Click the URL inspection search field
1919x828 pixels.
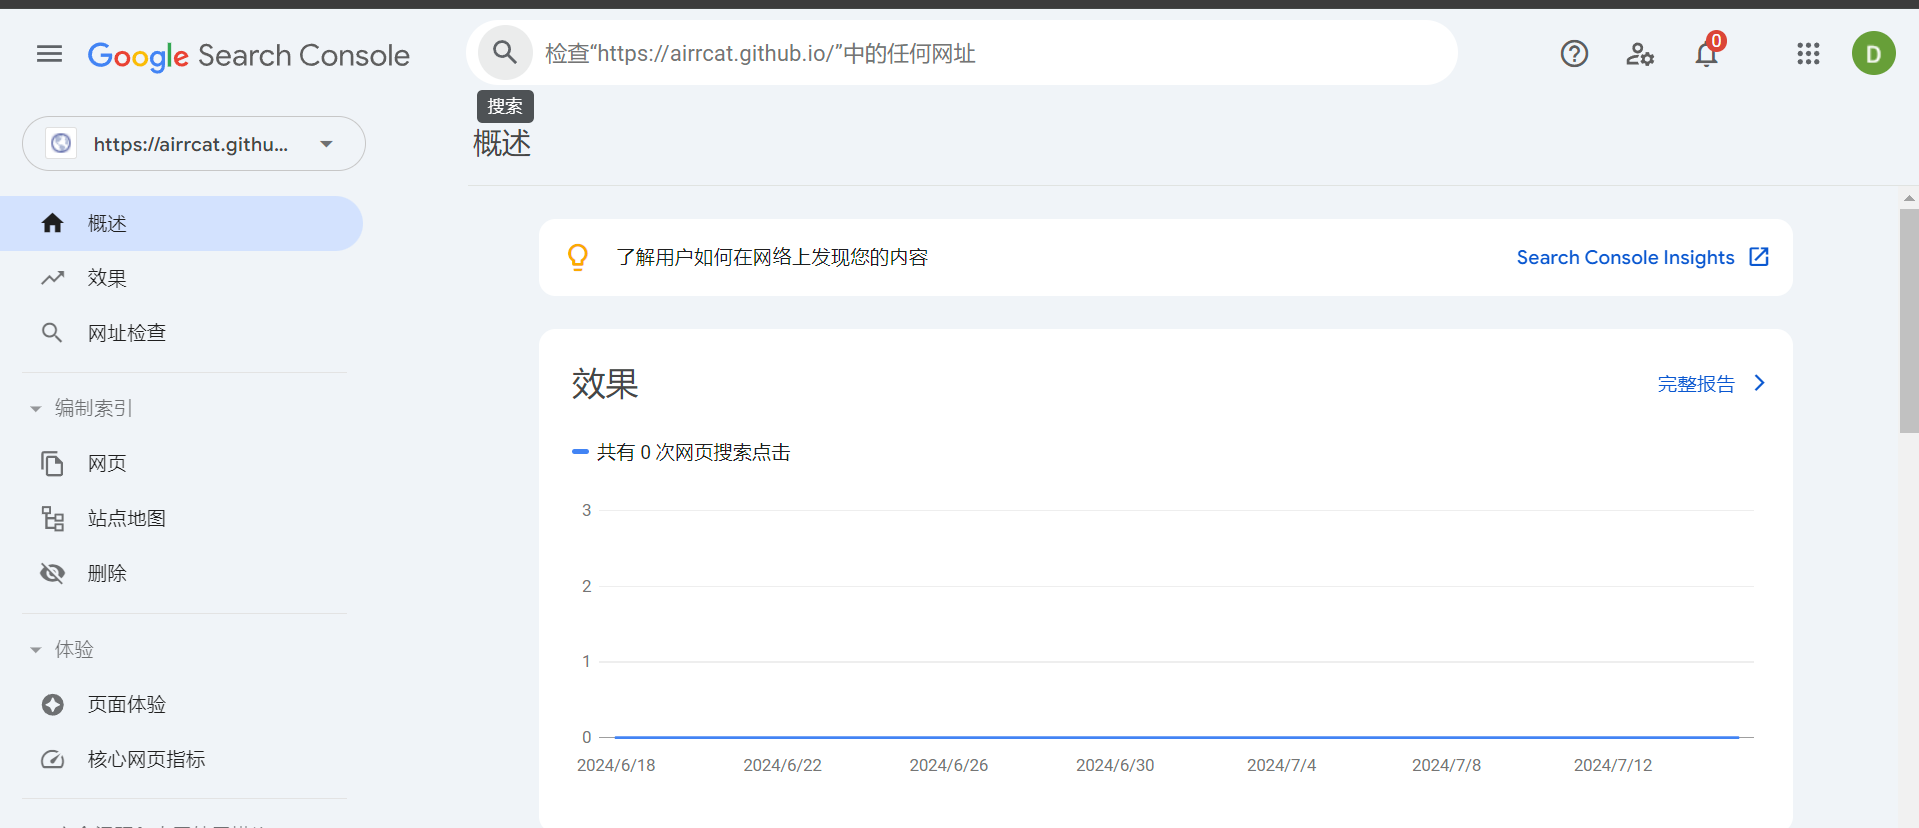click(x=990, y=54)
